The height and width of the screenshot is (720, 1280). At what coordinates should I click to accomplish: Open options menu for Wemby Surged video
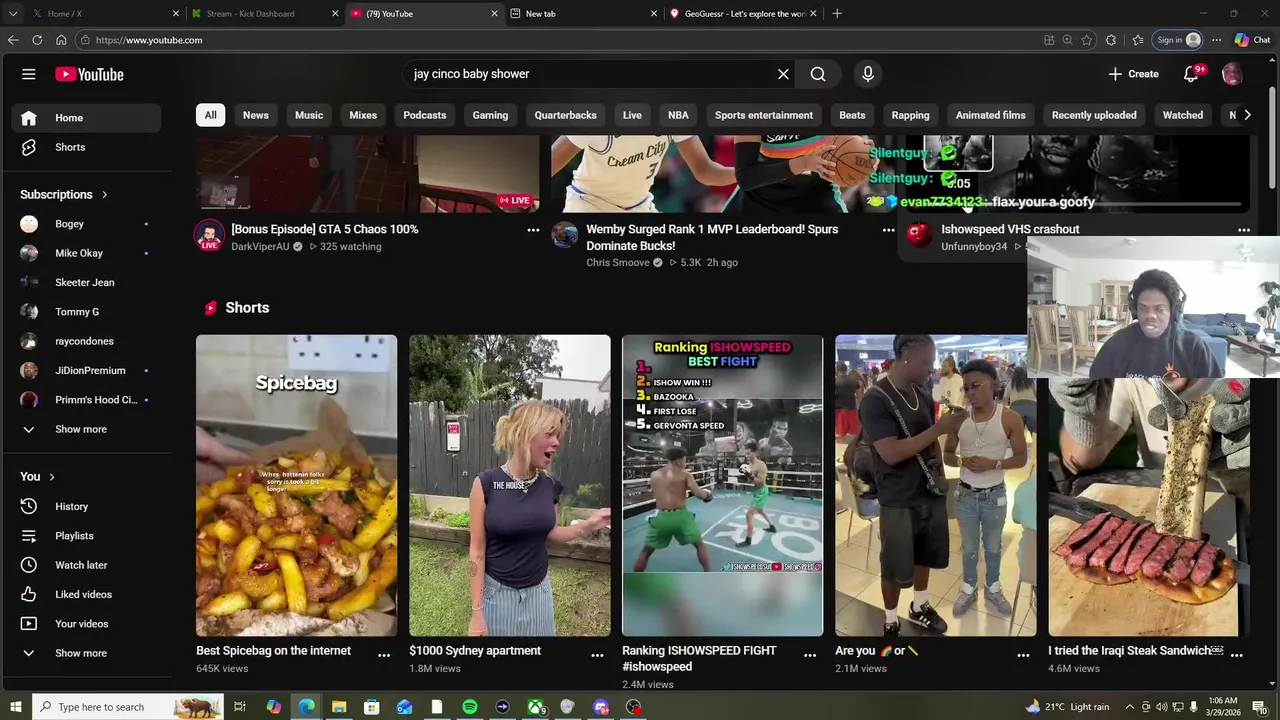[x=888, y=230]
